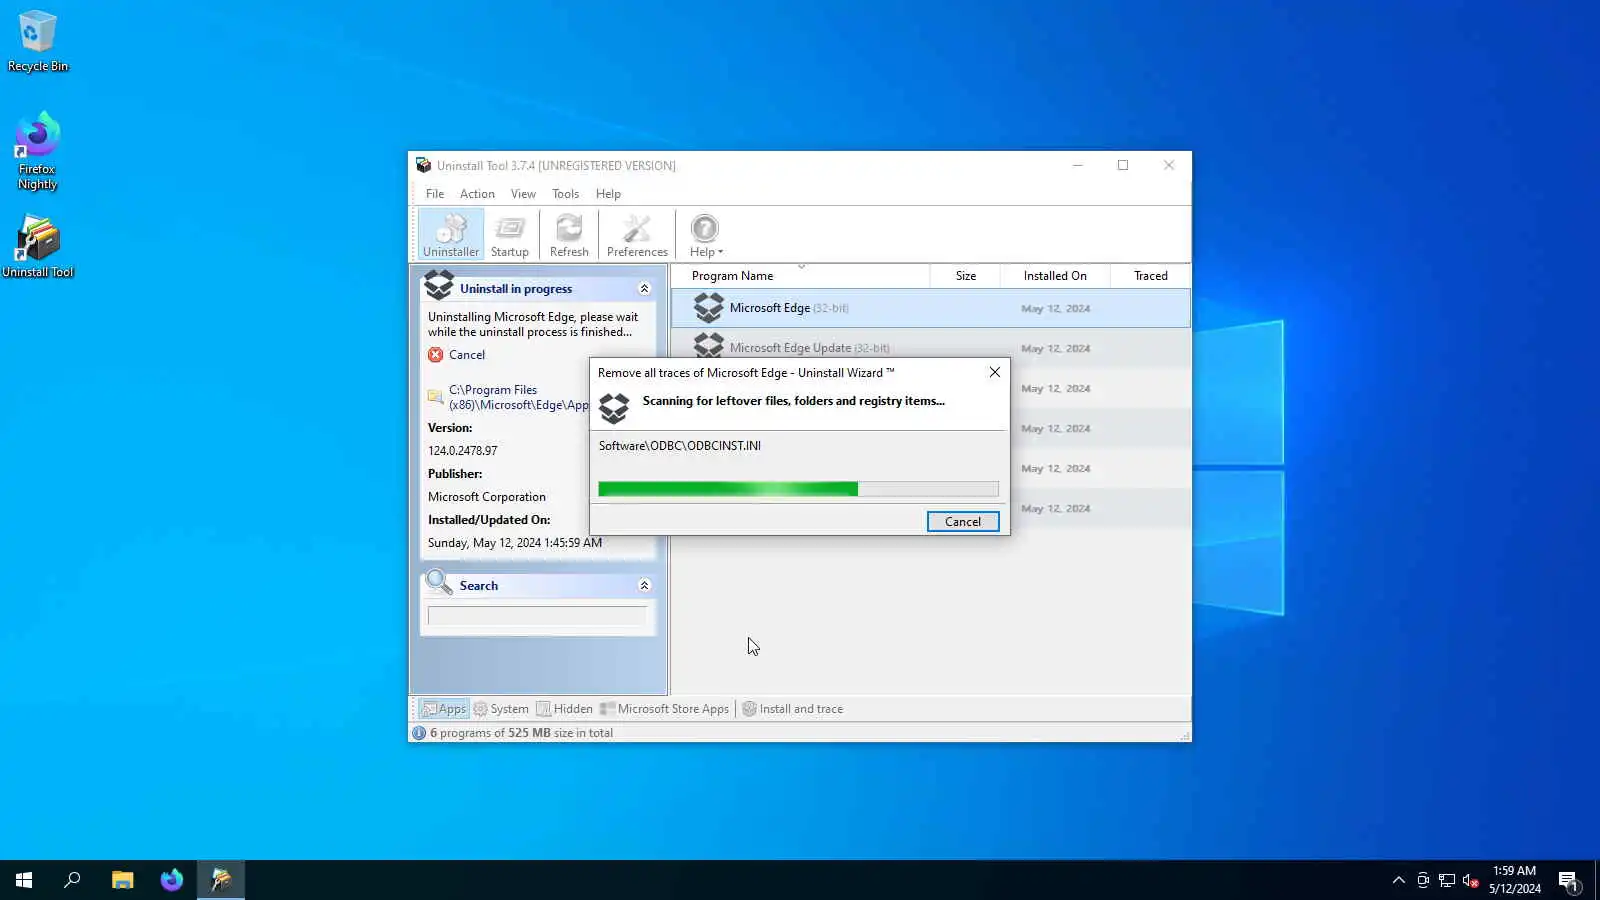Image resolution: width=1600 pixels, height=900 pixels.
Task: Open the Program Files Edge folder link
Action: coord(519,397)
